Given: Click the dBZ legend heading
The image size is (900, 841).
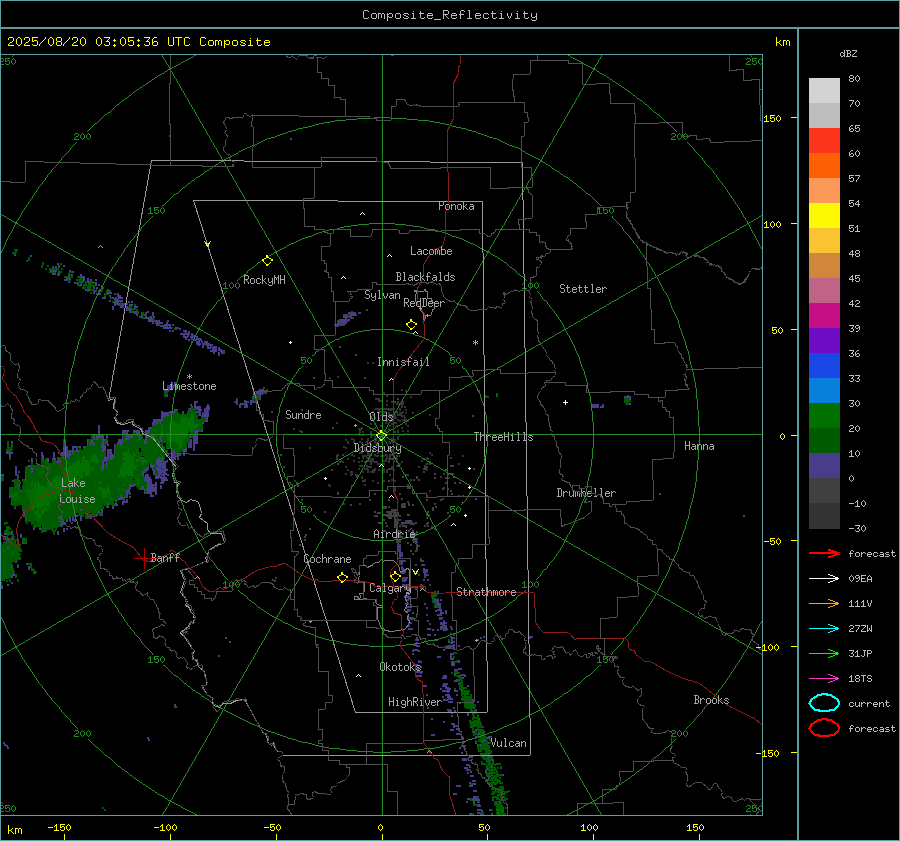Looking at the screenshot, I should point(848,53).
